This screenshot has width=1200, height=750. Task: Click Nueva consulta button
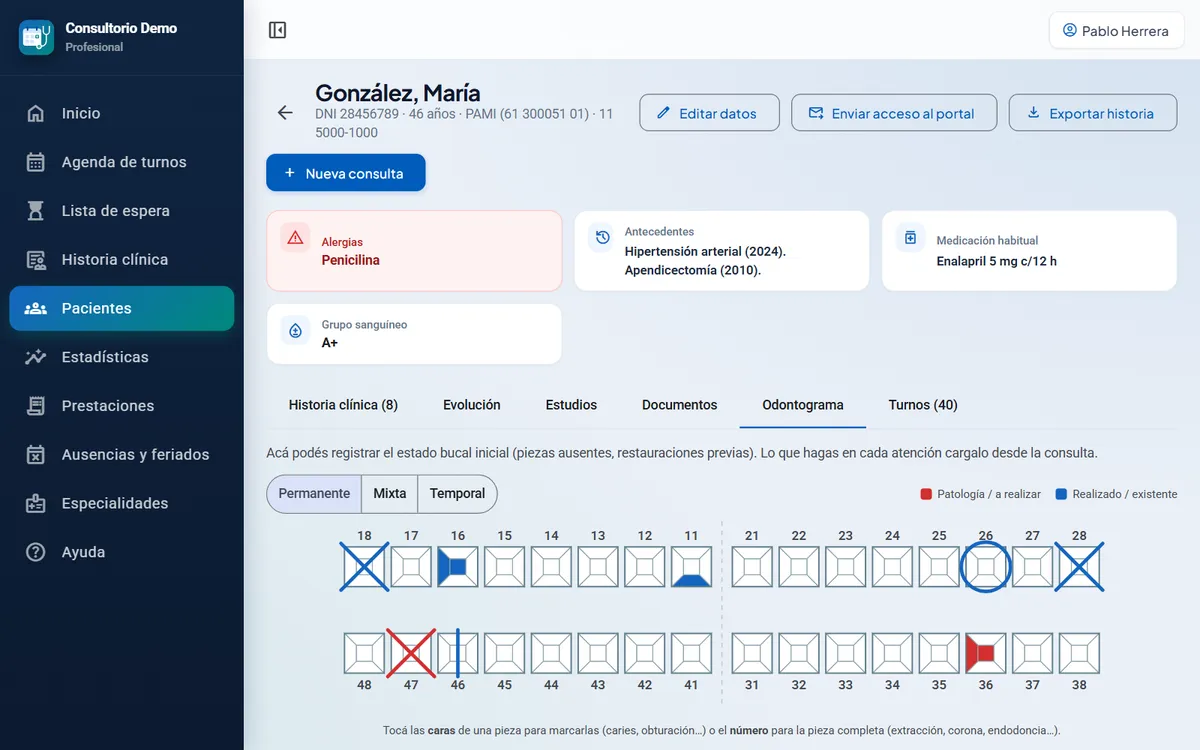pyautogui.click(x=346, y=173)
